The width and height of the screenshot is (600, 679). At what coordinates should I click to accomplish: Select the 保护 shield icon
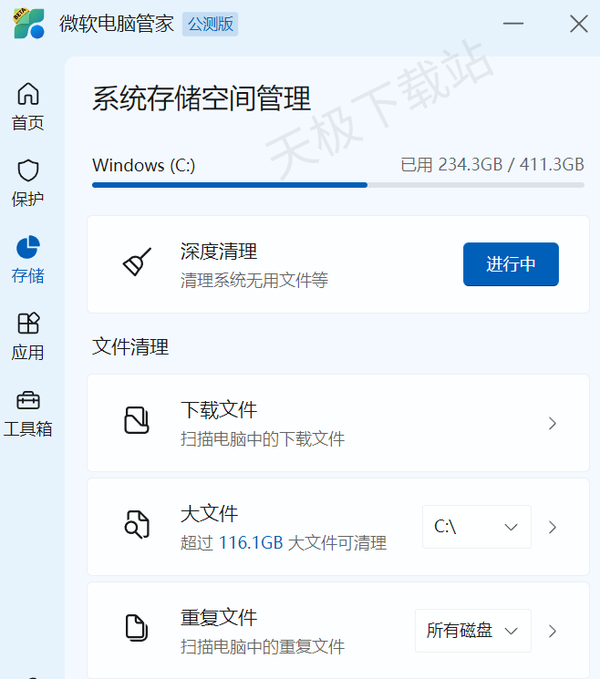tap(28, 170)
